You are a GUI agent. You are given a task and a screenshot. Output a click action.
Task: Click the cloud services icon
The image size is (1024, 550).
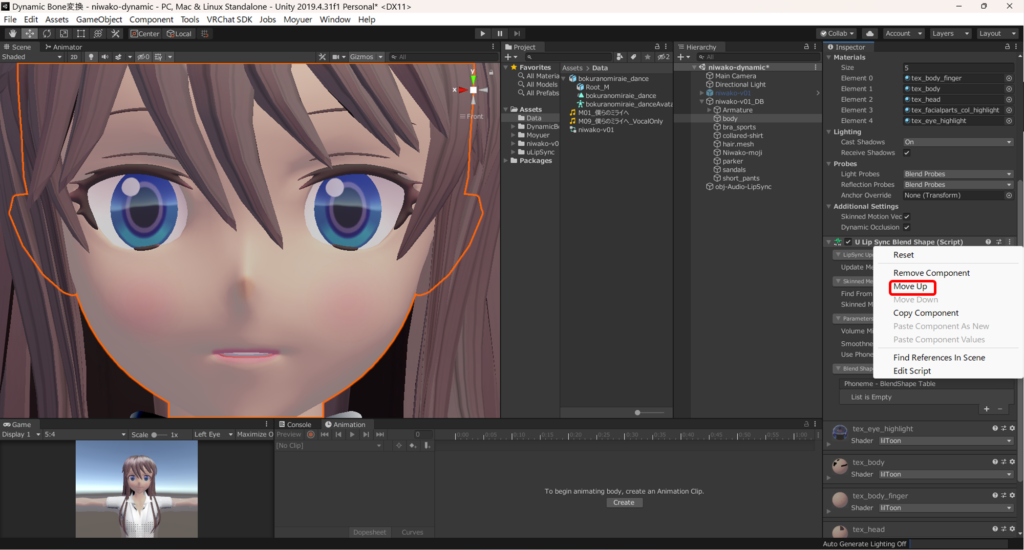[x=869, y=33]
